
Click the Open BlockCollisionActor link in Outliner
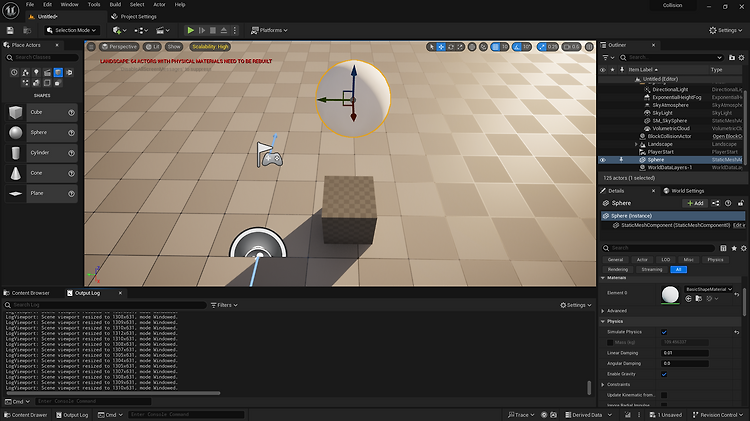pos(727,136)
